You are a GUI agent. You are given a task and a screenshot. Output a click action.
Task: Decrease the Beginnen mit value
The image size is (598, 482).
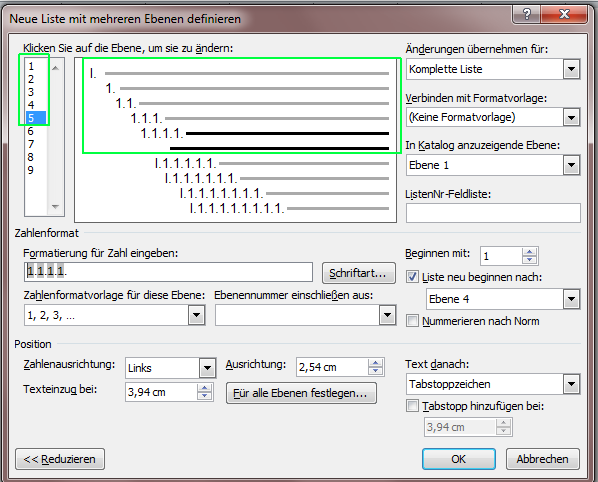(x=529, y=260)
